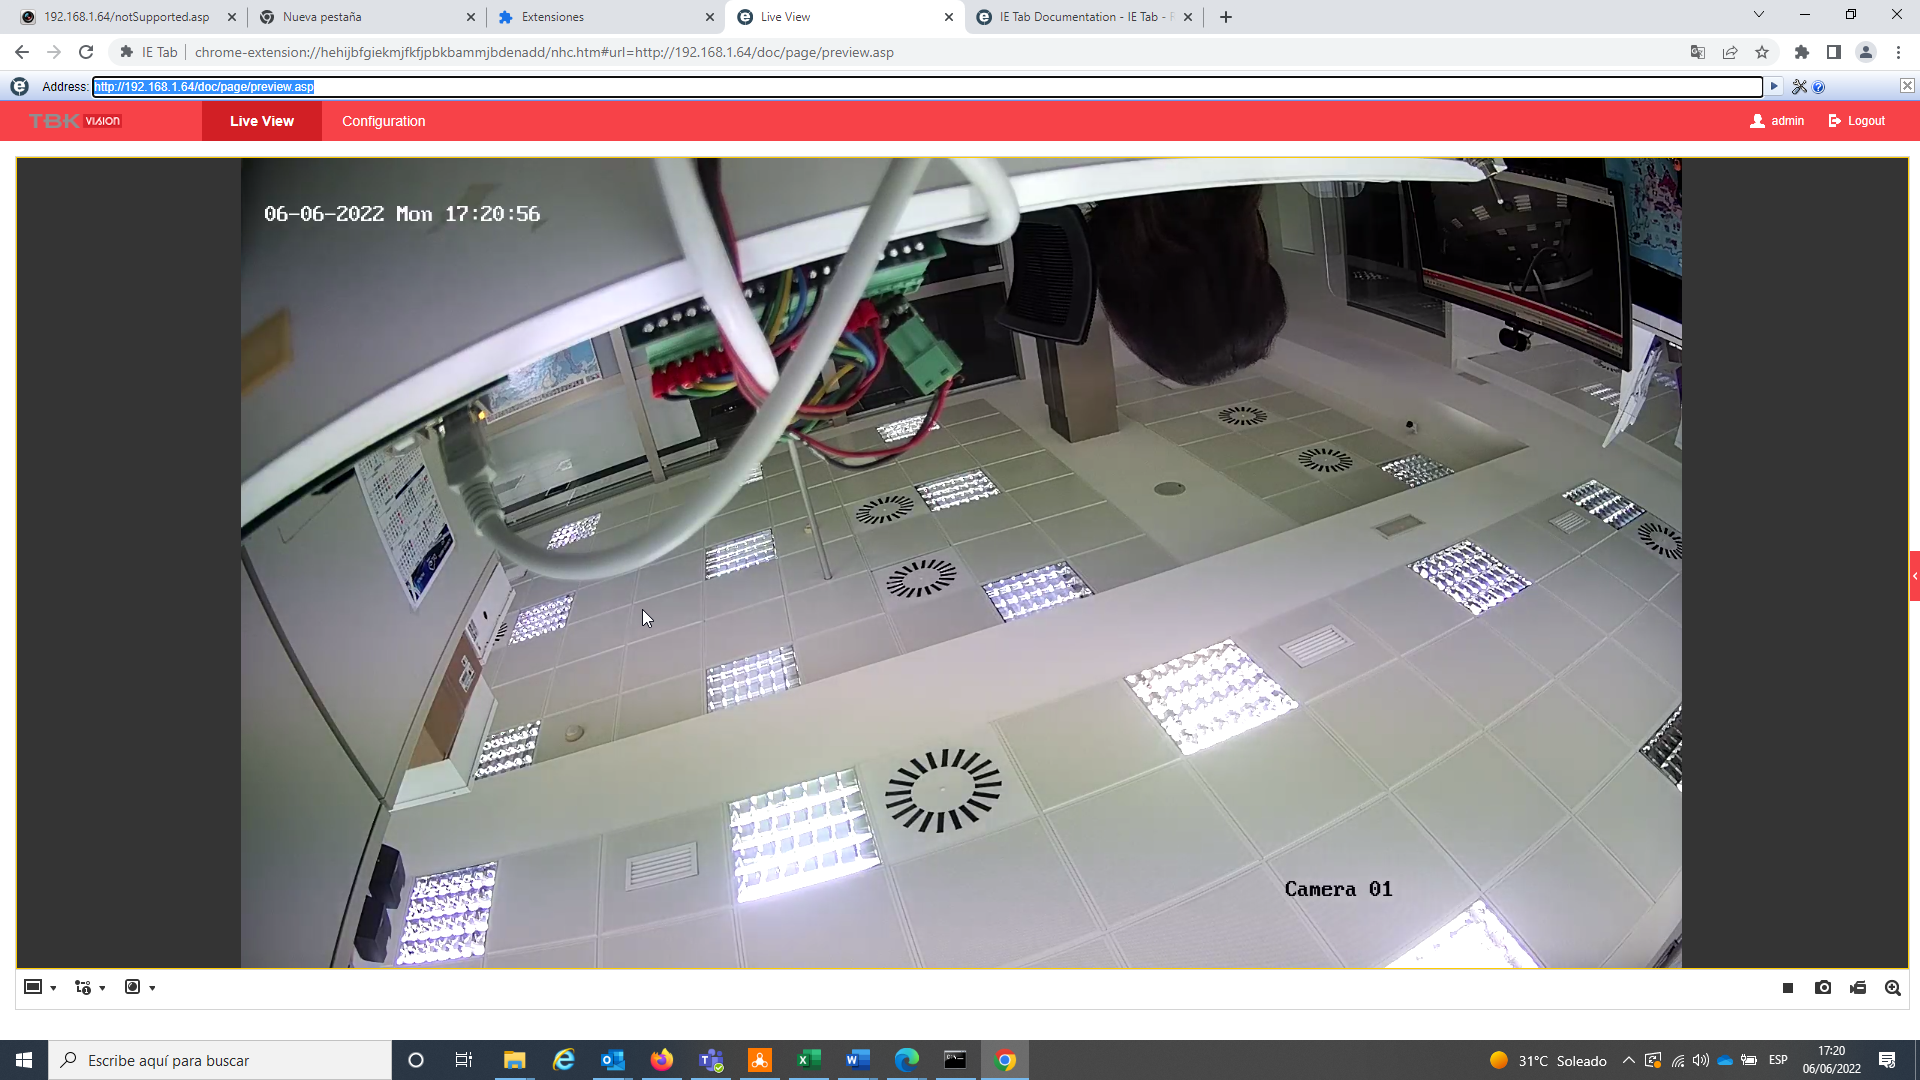Open IE Tab help with the question icon
The width and height of the screenshot is (1920, 1080).
pos(1819,87)
